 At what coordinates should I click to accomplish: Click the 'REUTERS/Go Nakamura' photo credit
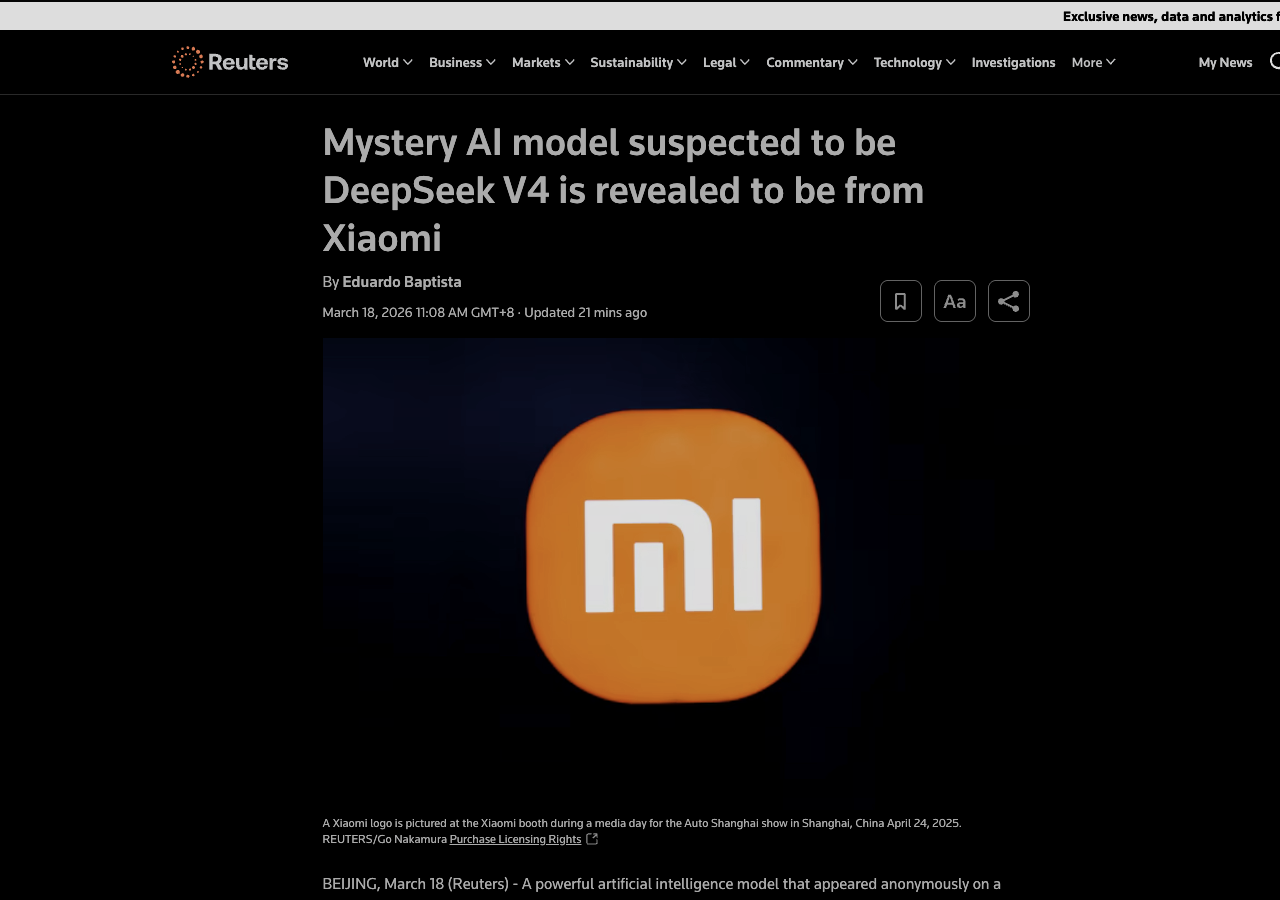(384, 839)
